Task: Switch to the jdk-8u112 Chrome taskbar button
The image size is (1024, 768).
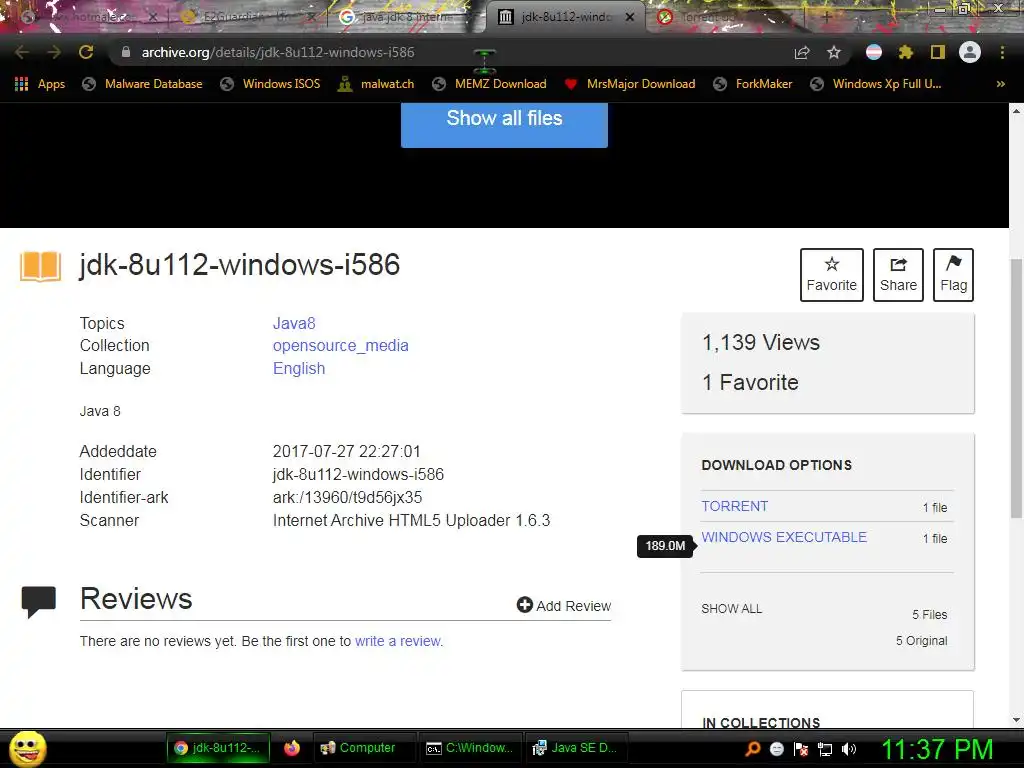Action: [217, 748]
